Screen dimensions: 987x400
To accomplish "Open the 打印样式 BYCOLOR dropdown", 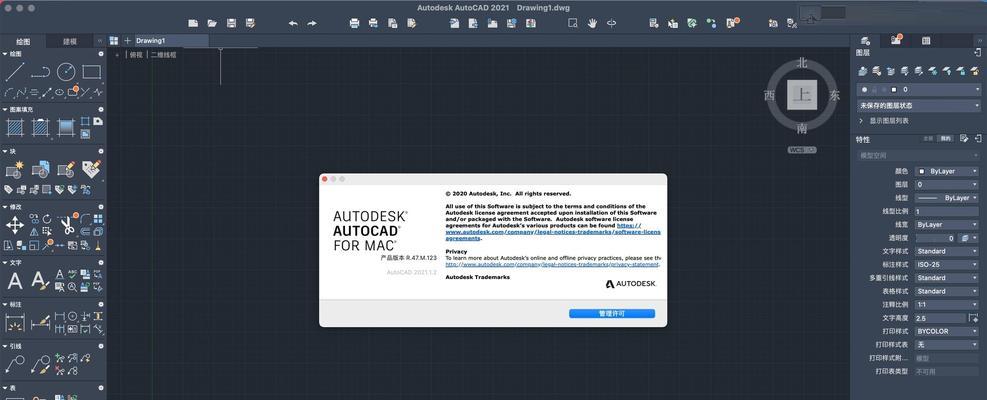I will tap(947, 331).
